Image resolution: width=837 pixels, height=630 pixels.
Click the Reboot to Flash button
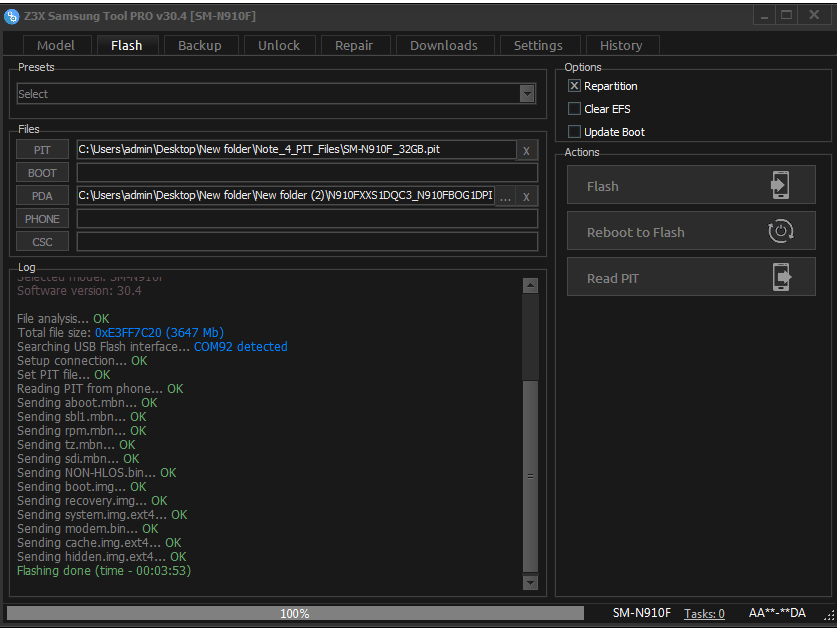[691, 231]
